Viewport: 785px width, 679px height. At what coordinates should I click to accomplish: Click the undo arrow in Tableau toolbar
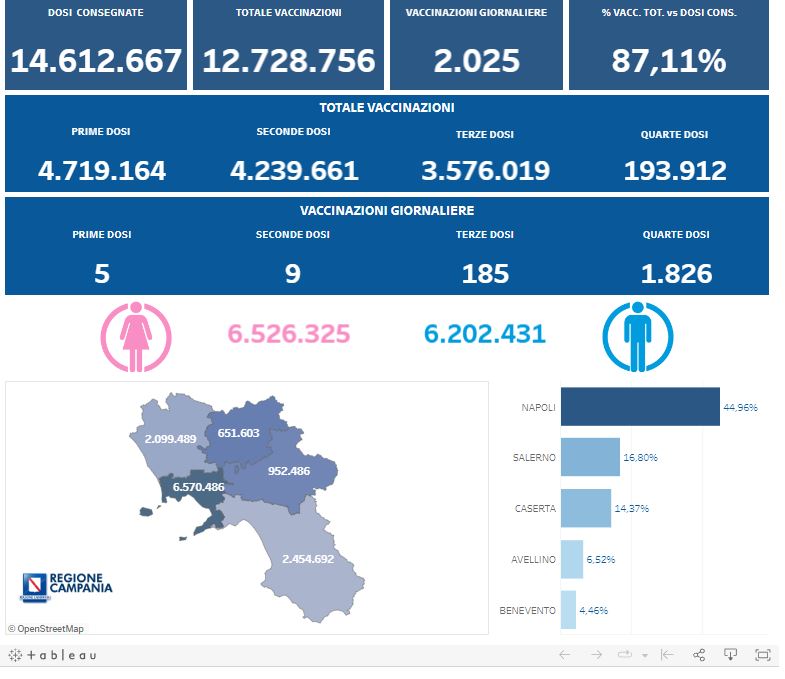[564, 655]
